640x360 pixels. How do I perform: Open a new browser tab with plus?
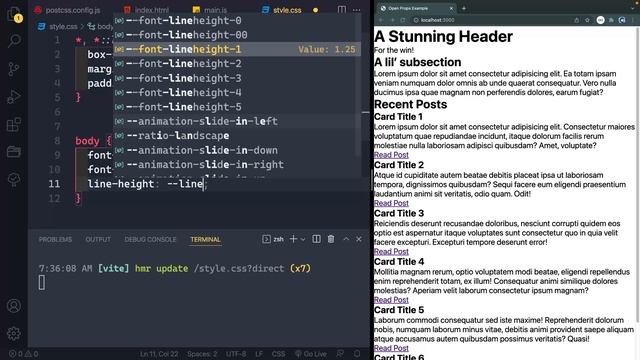464,8
